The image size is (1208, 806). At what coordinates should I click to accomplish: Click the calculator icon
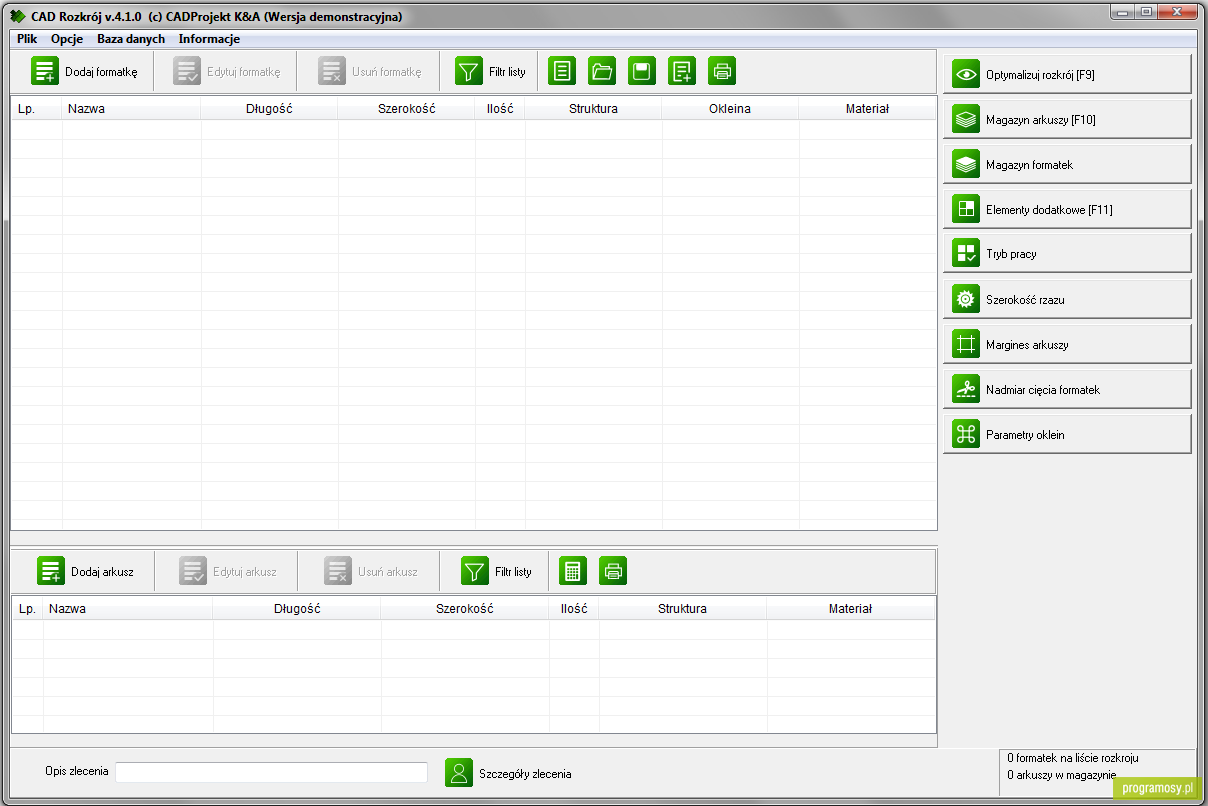(x=573, y=571)
